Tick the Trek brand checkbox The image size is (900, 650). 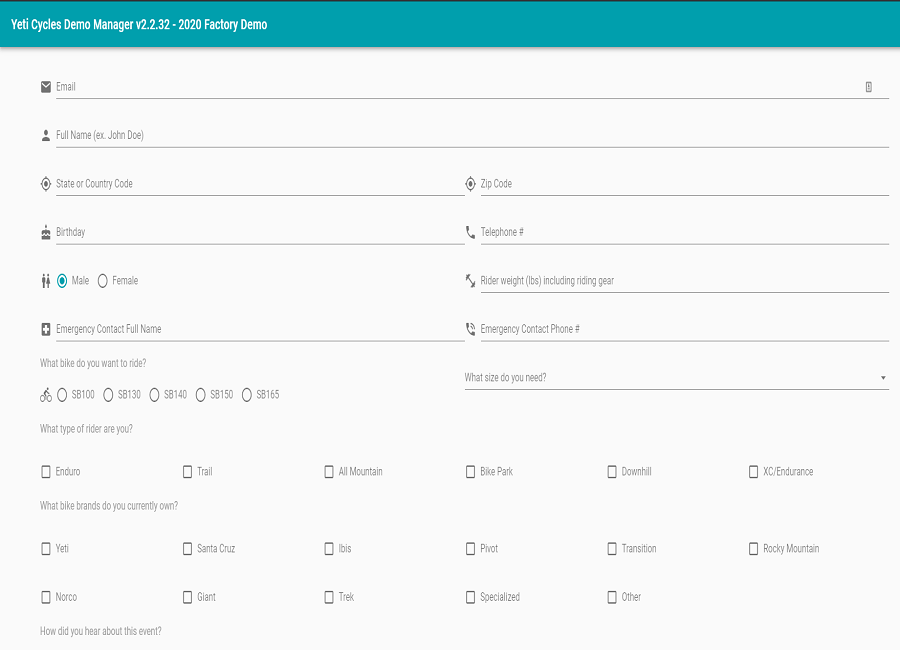[329, 597]
